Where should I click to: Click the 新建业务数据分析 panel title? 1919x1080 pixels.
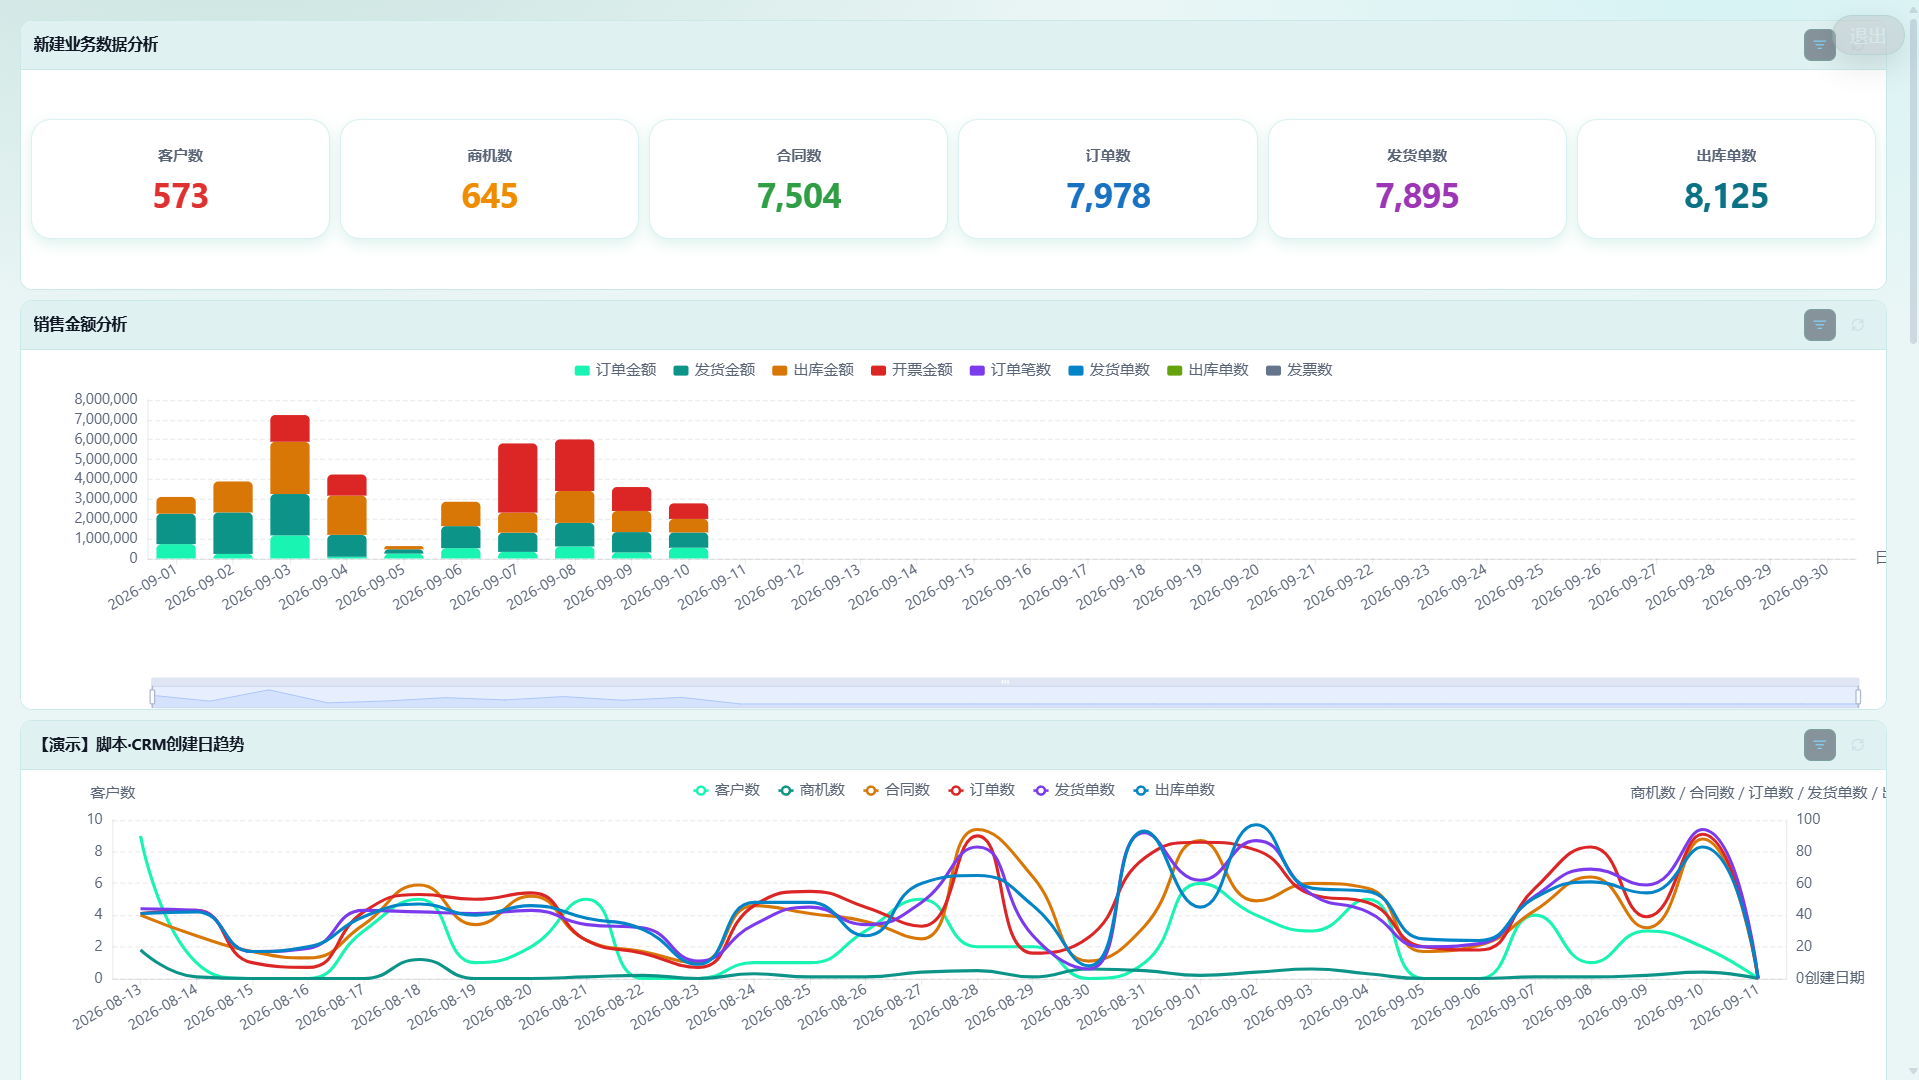pos(96,45)
